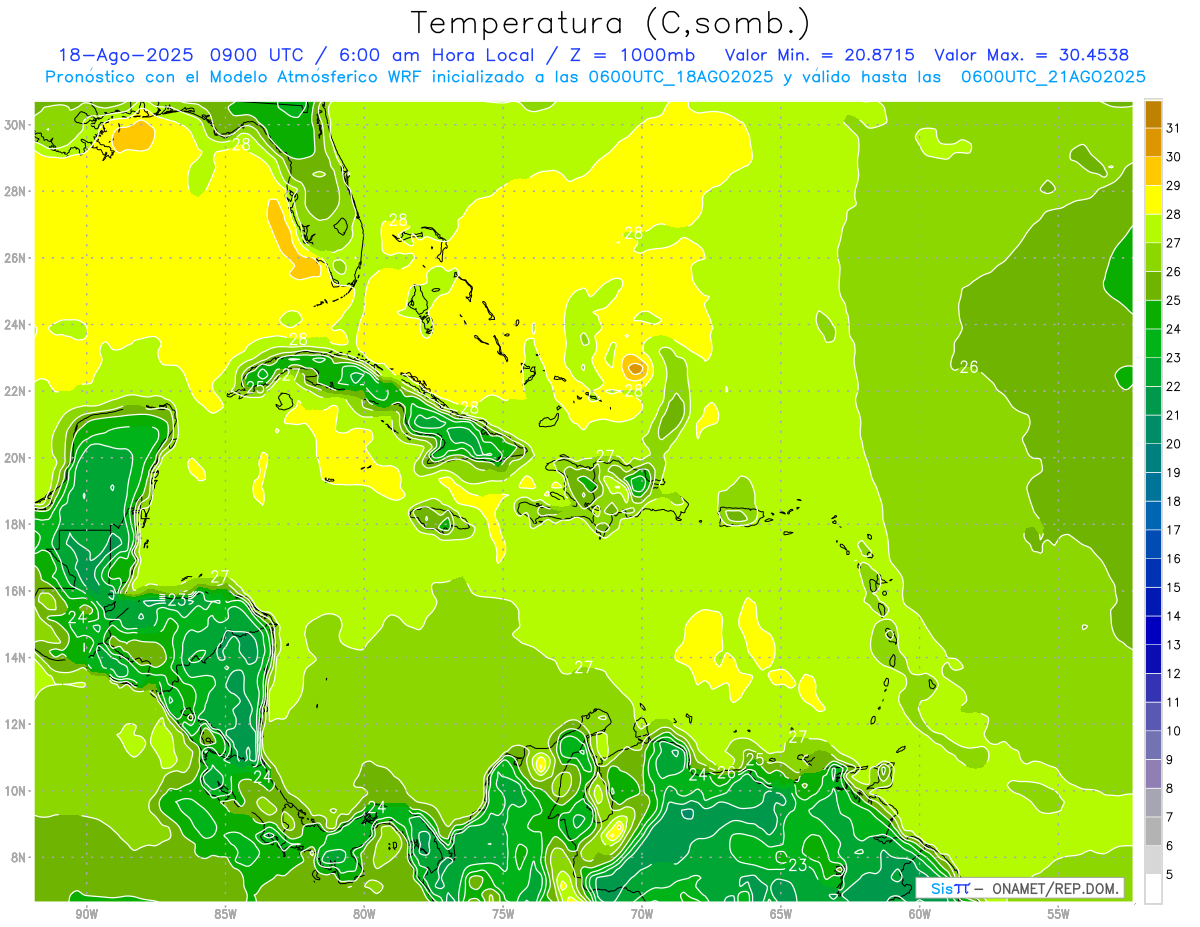This screenshot has width=1200, height=927.
Task: Click the 85W longitude axis label
Action: [225, 914]
